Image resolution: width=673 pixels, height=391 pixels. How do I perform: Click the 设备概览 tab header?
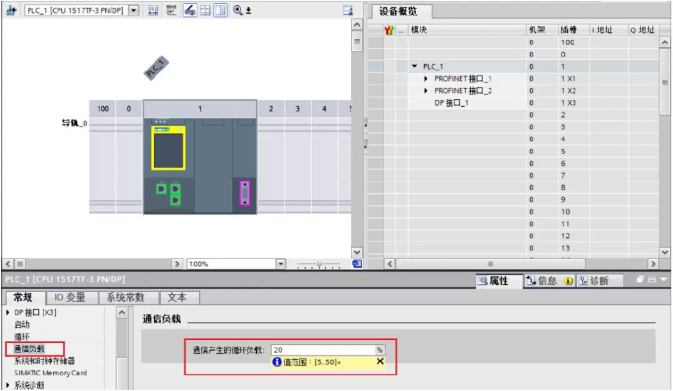click(x=398, y=11)
